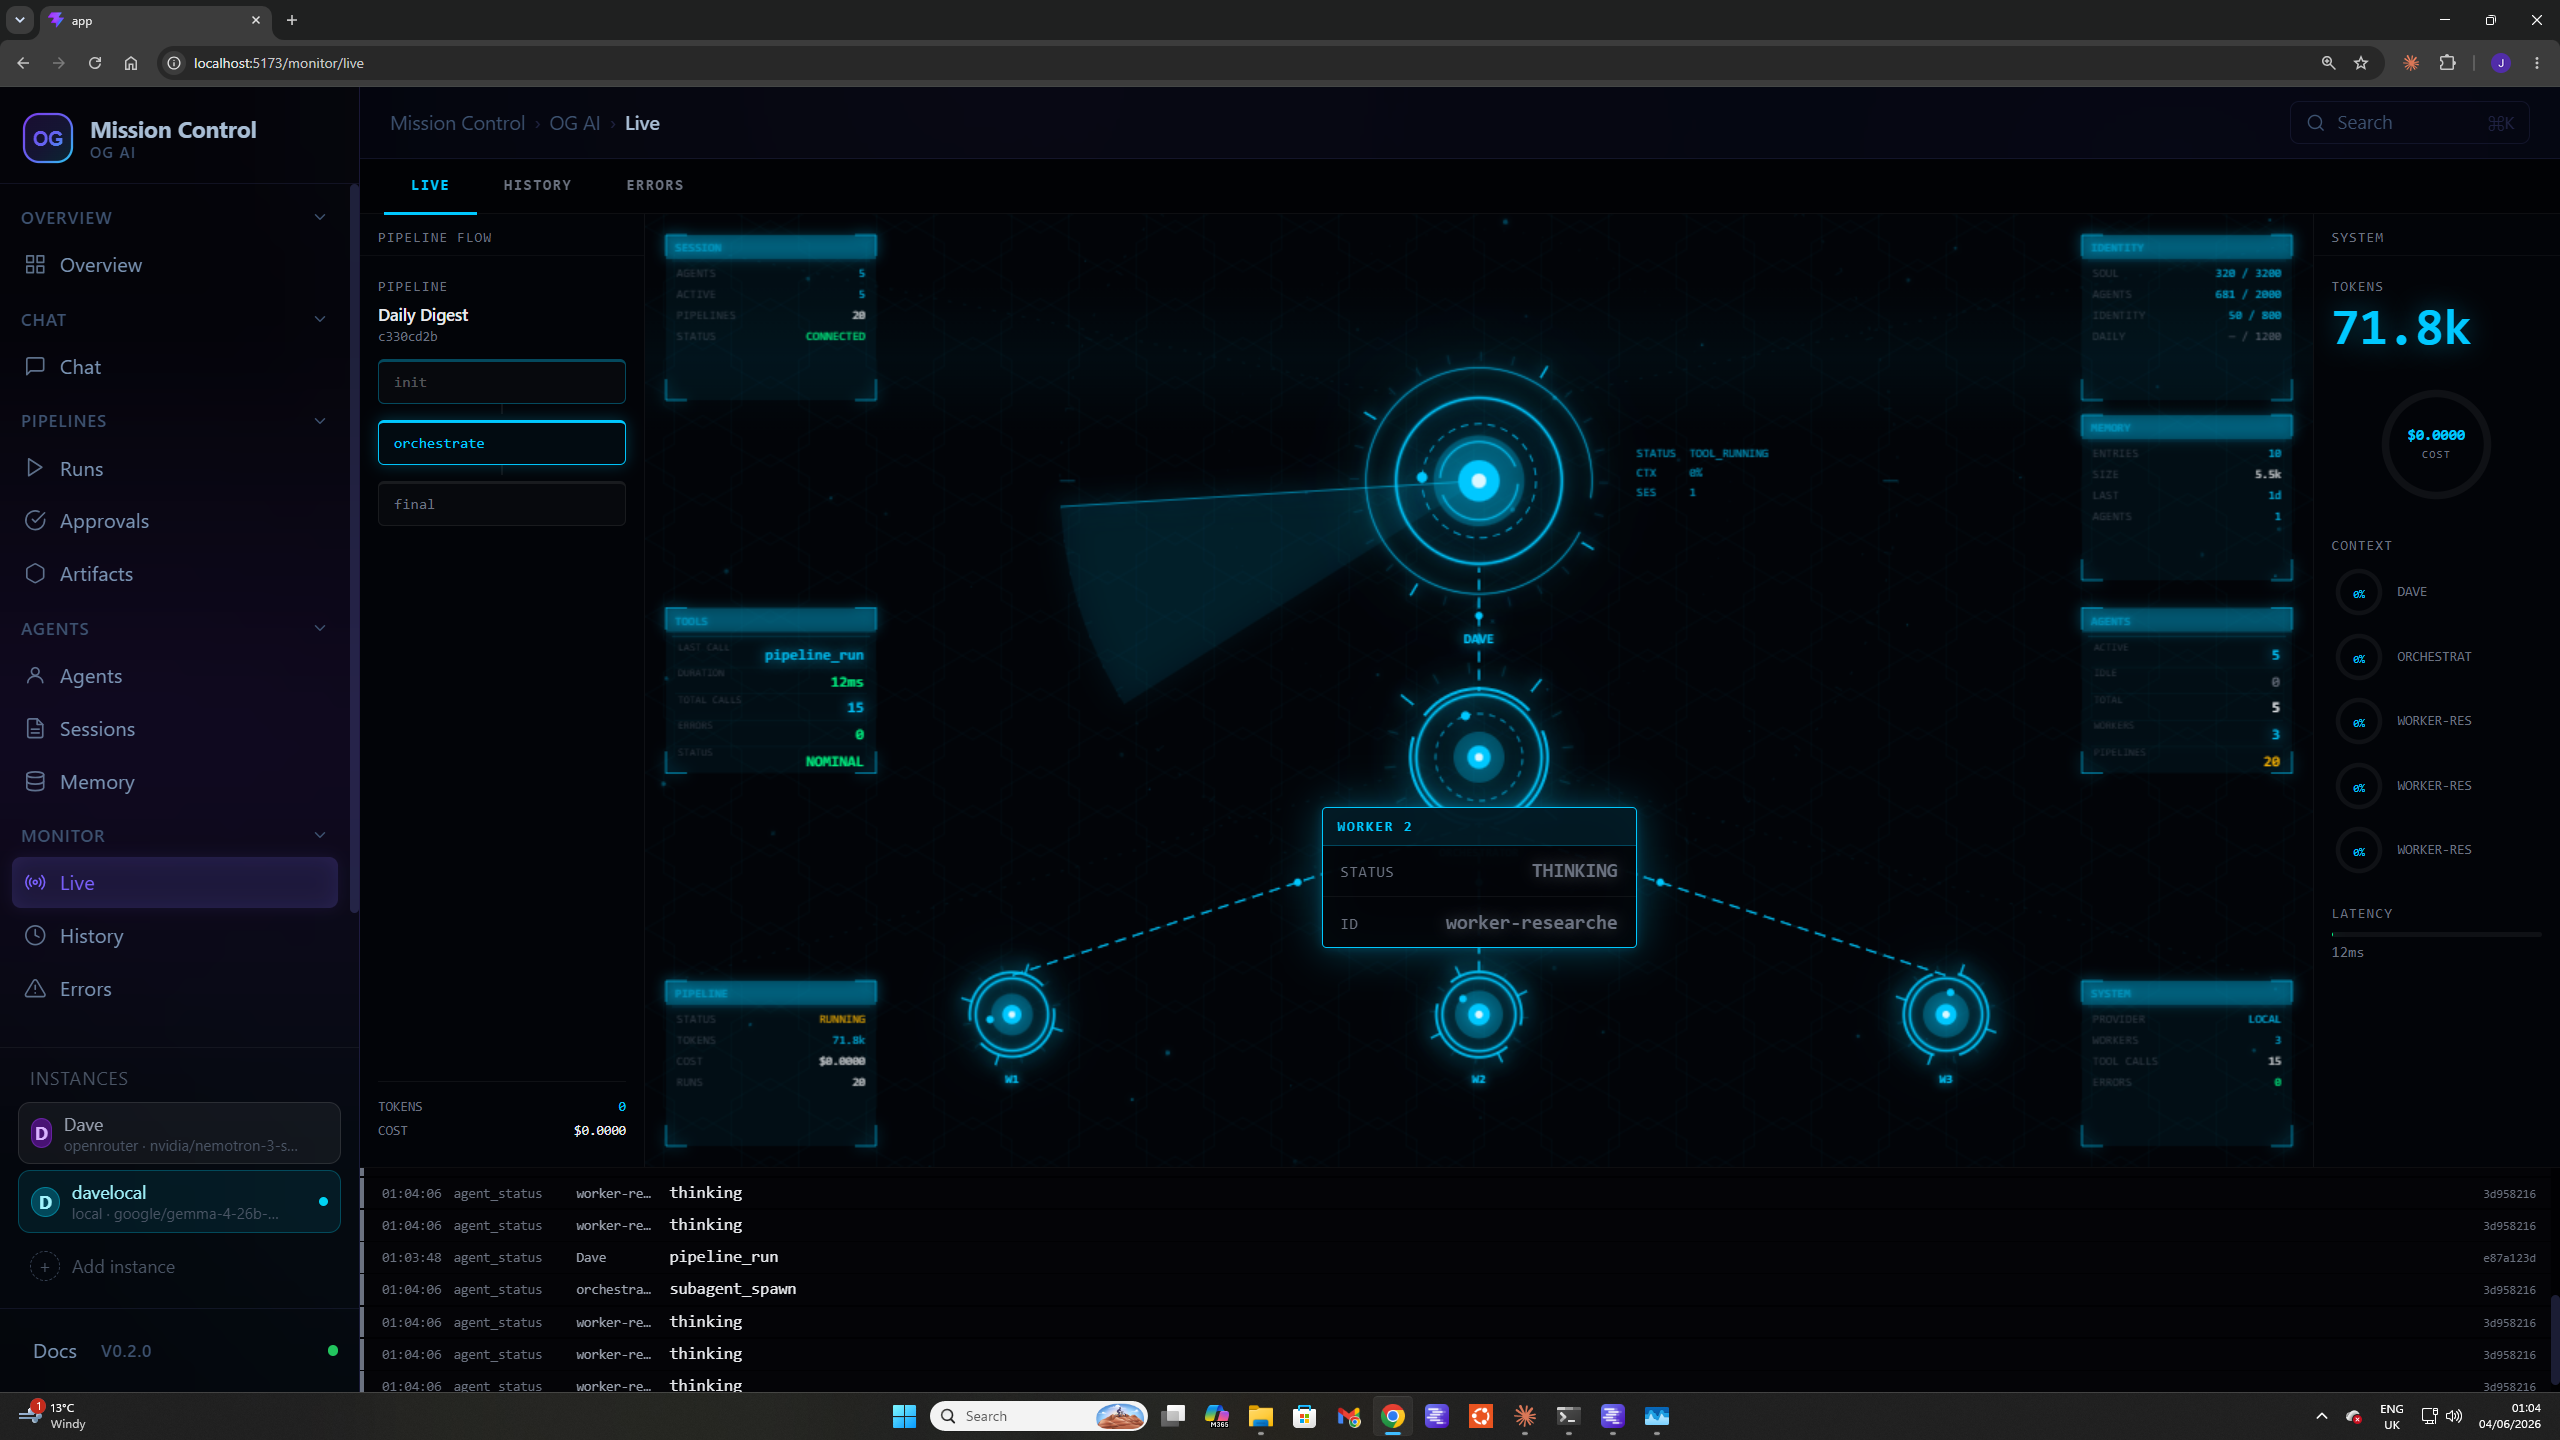Collapse the MONITOR sidebar section
The image size is (2560, 1440).
coord(320,835)
